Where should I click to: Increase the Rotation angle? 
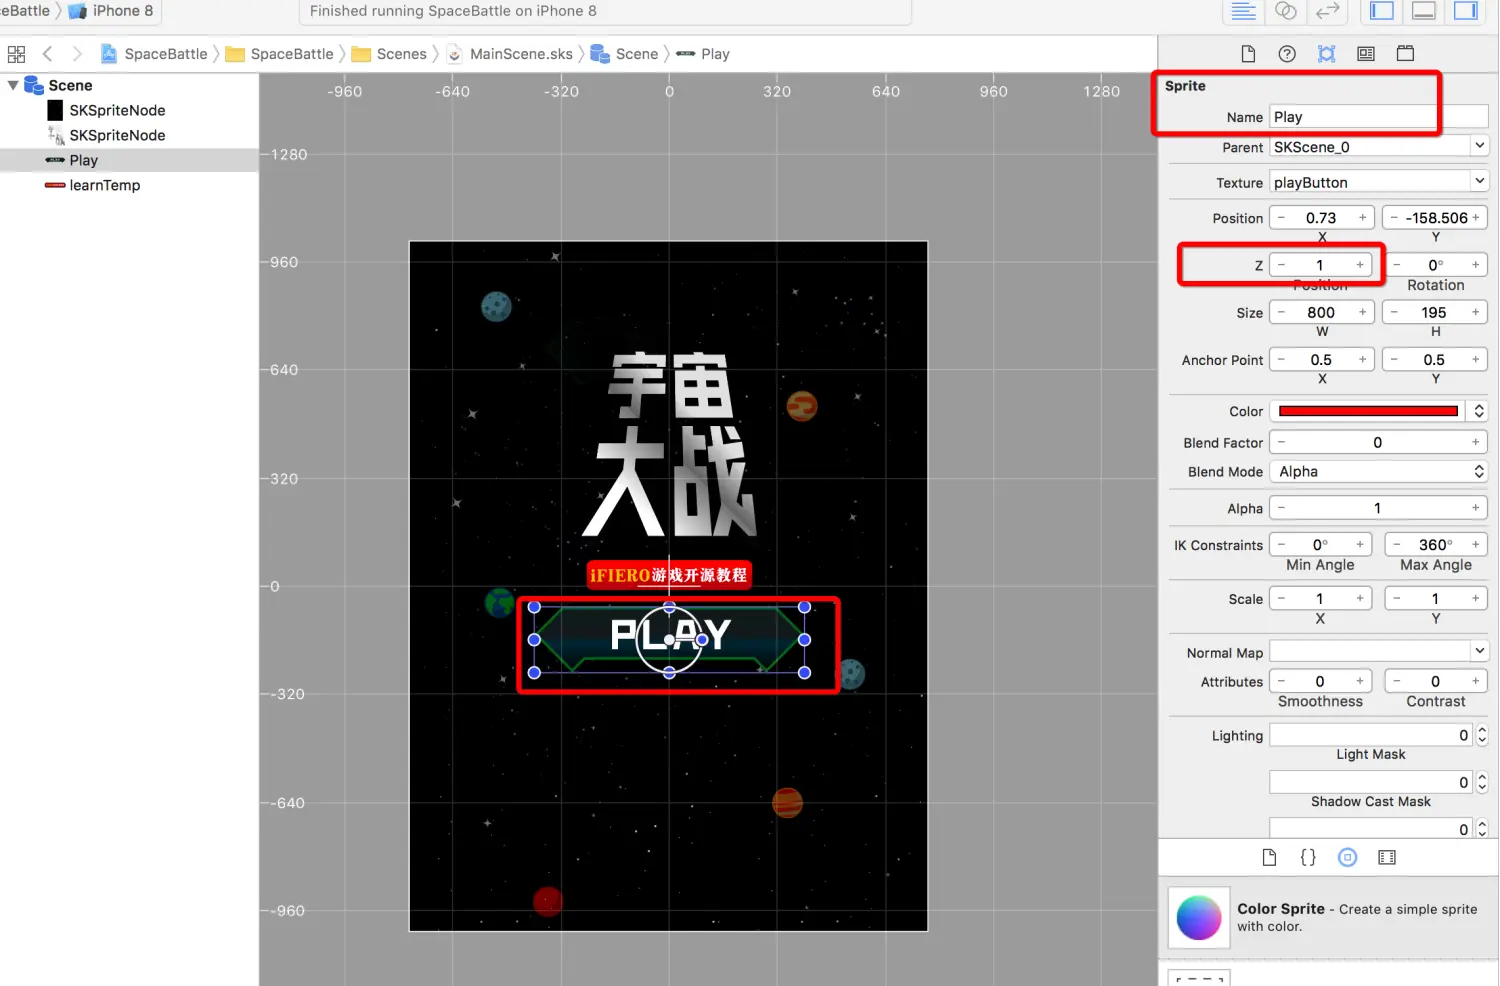pyautogui.click(x=1475, y=265)
